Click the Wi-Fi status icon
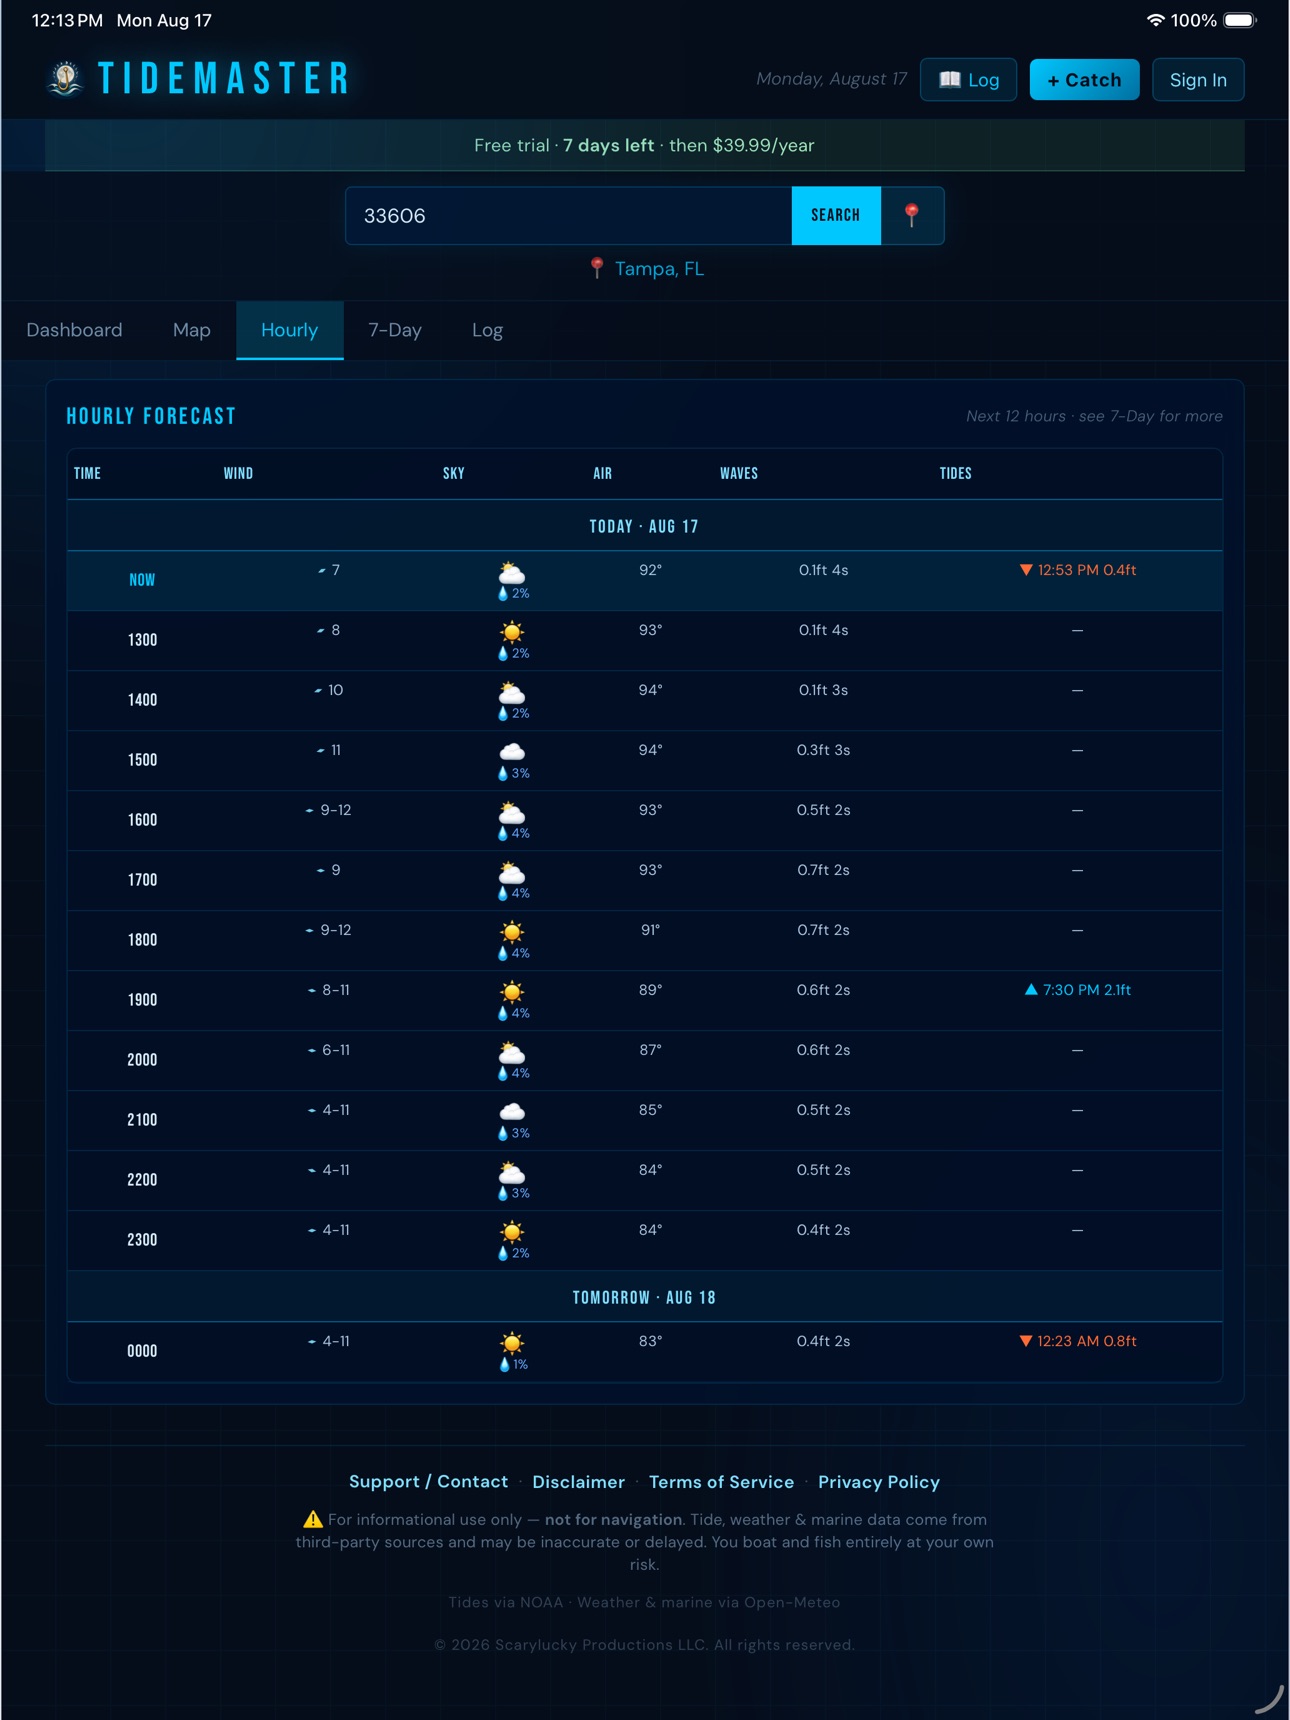Screen dimensions: 1290x1720 pyautogui.click(x=1155, y=20)
